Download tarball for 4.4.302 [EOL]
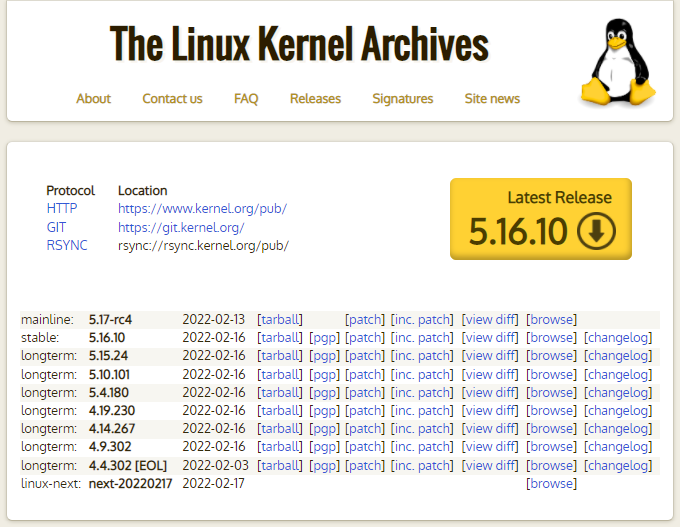Screen dimensions: 680x527 click(280, 465)
